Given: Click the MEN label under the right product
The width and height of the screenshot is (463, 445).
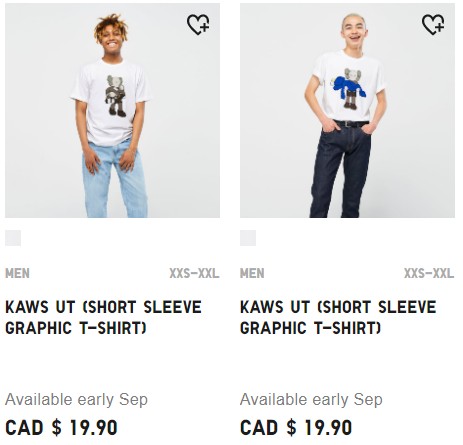Looking at the screenshot, I should click(x=252, y=273).
